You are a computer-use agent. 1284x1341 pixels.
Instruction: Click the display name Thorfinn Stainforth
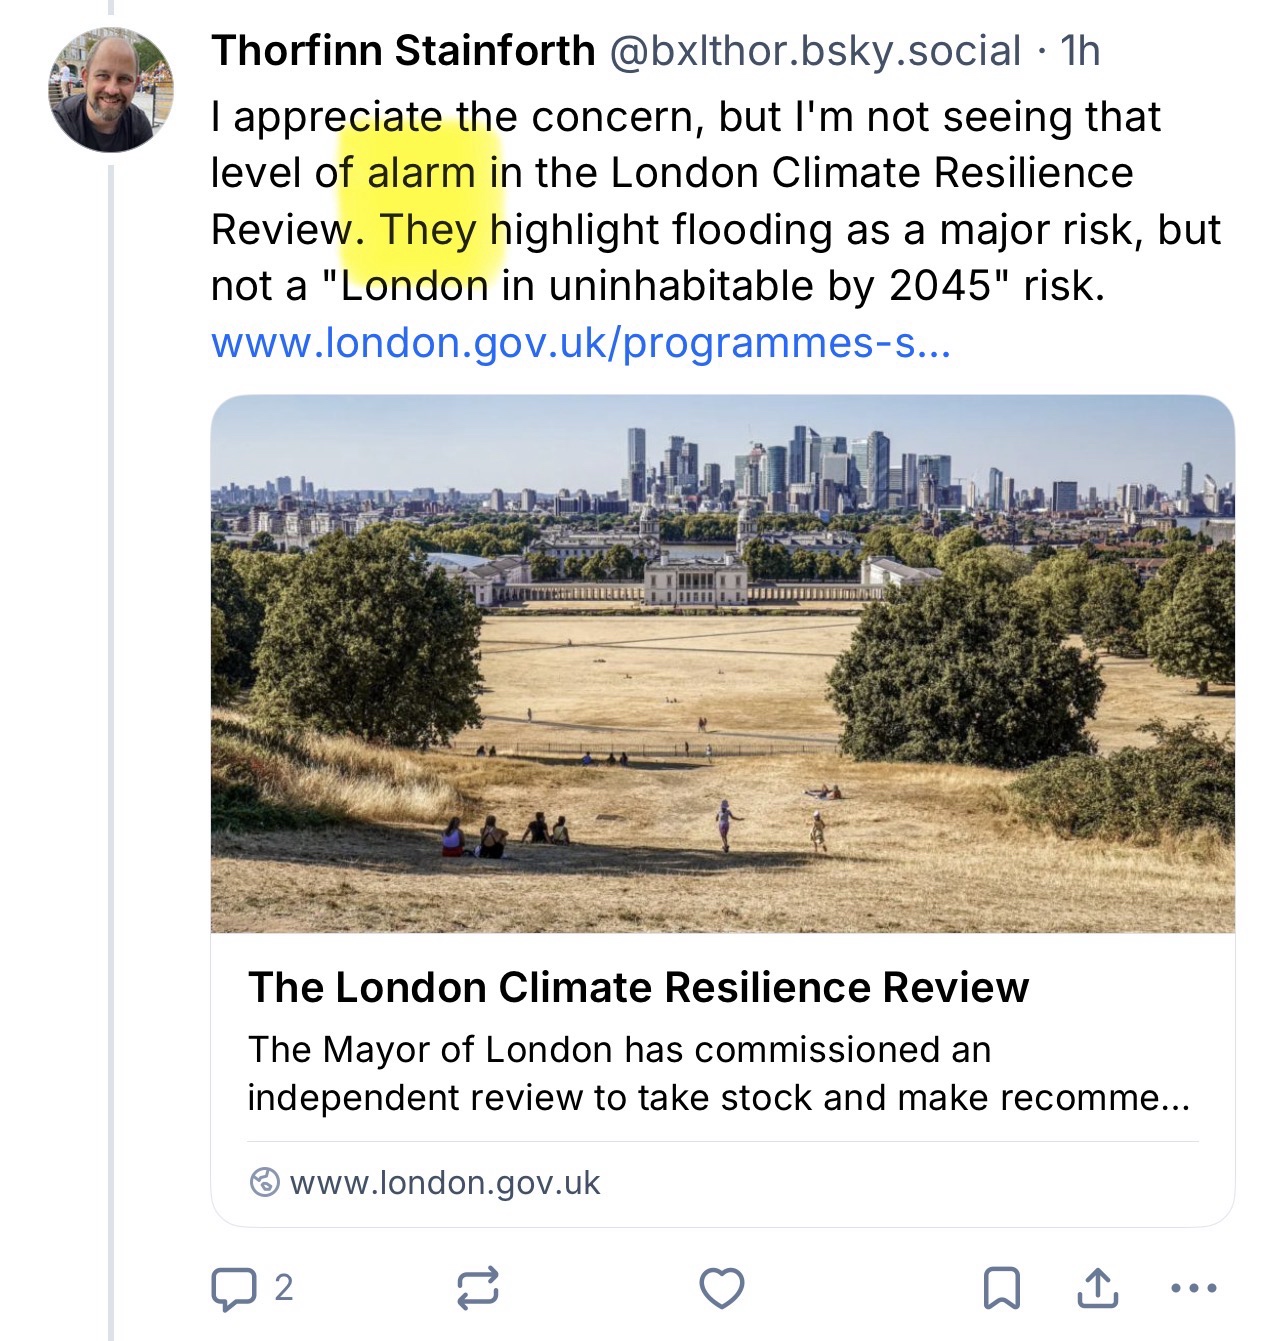click(x=402, y=50)
